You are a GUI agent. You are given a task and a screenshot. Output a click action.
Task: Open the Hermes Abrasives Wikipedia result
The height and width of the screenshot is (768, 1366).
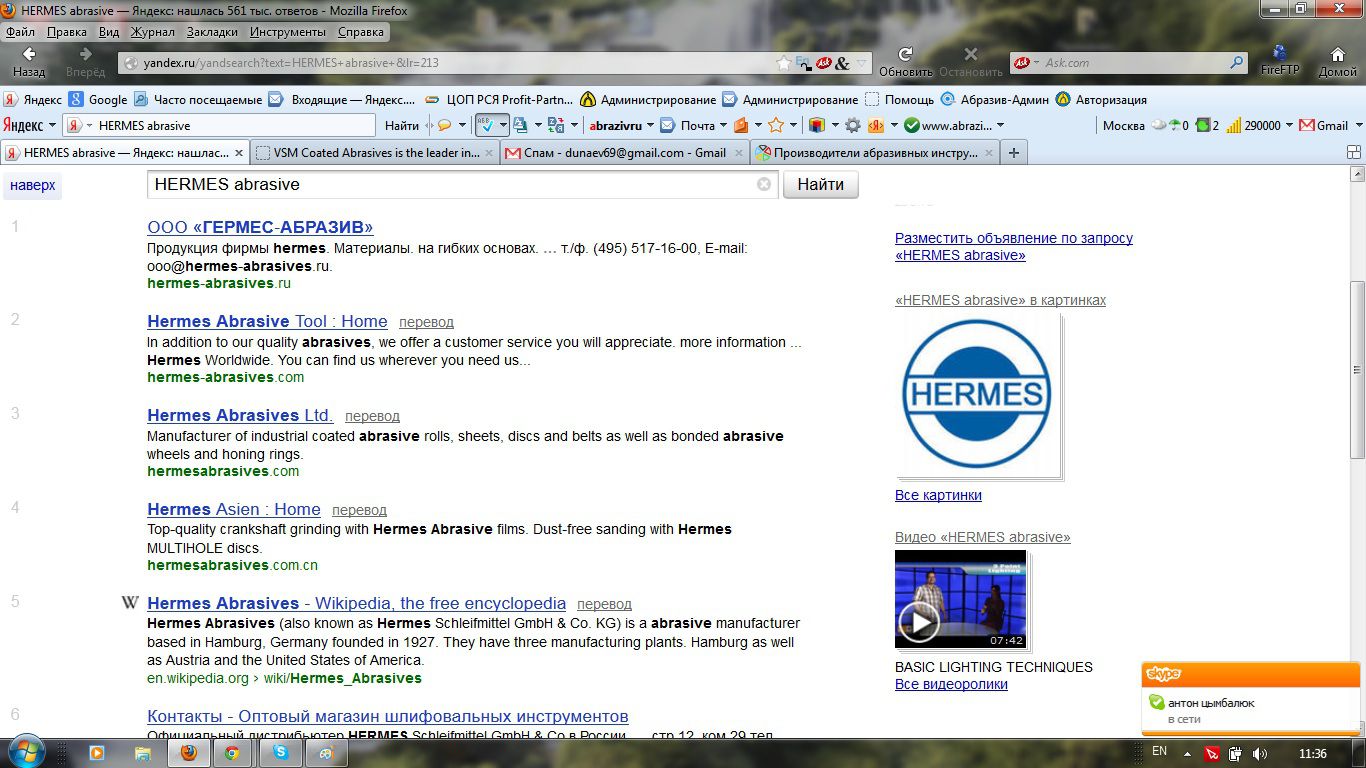tap(356, 603)
